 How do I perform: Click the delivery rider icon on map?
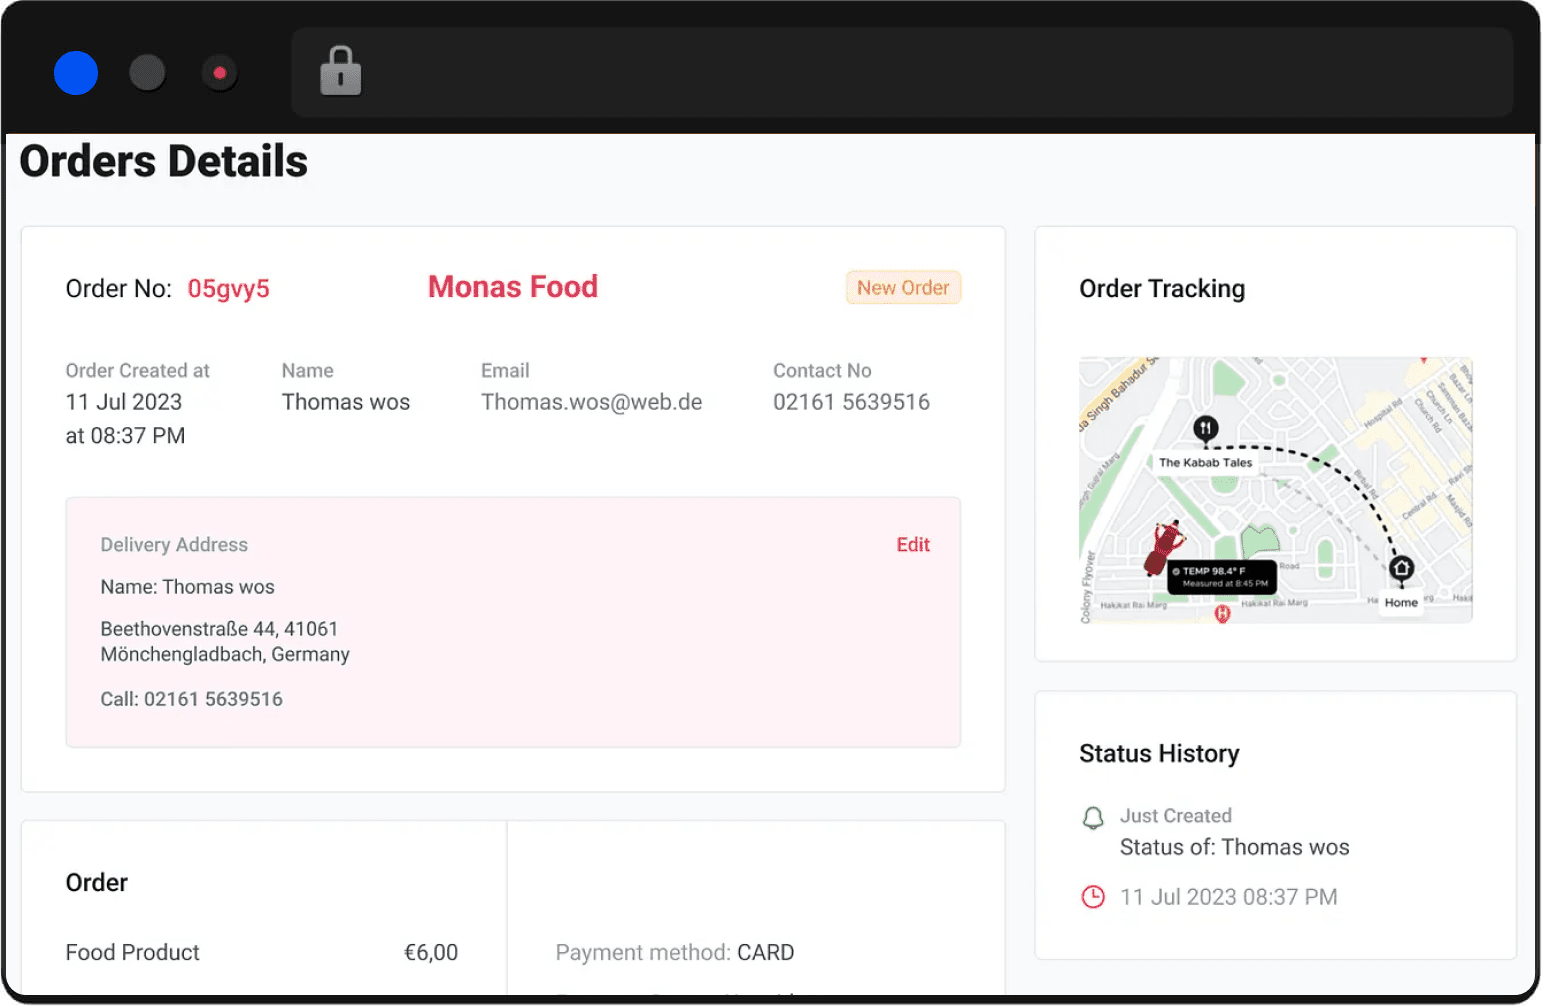pyautogui.click(x=1163, y=546)
